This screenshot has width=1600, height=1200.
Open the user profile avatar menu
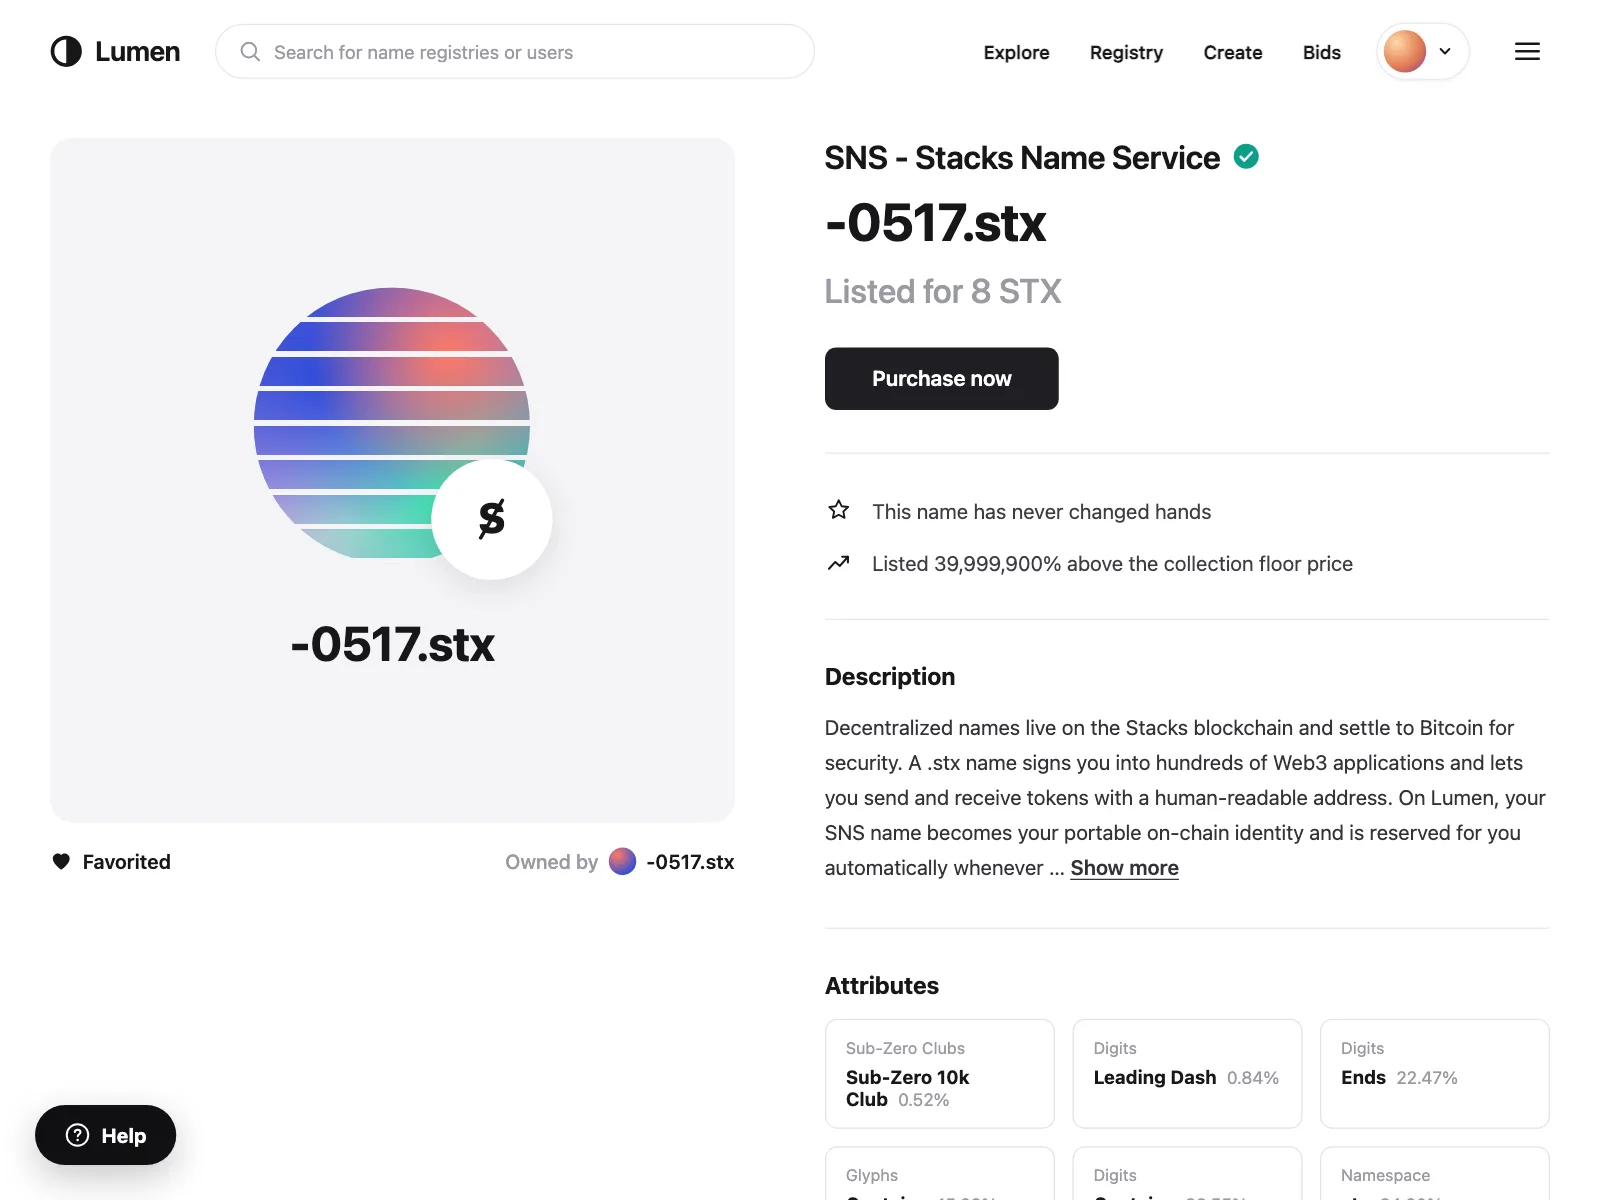[x=1405, y=51]
